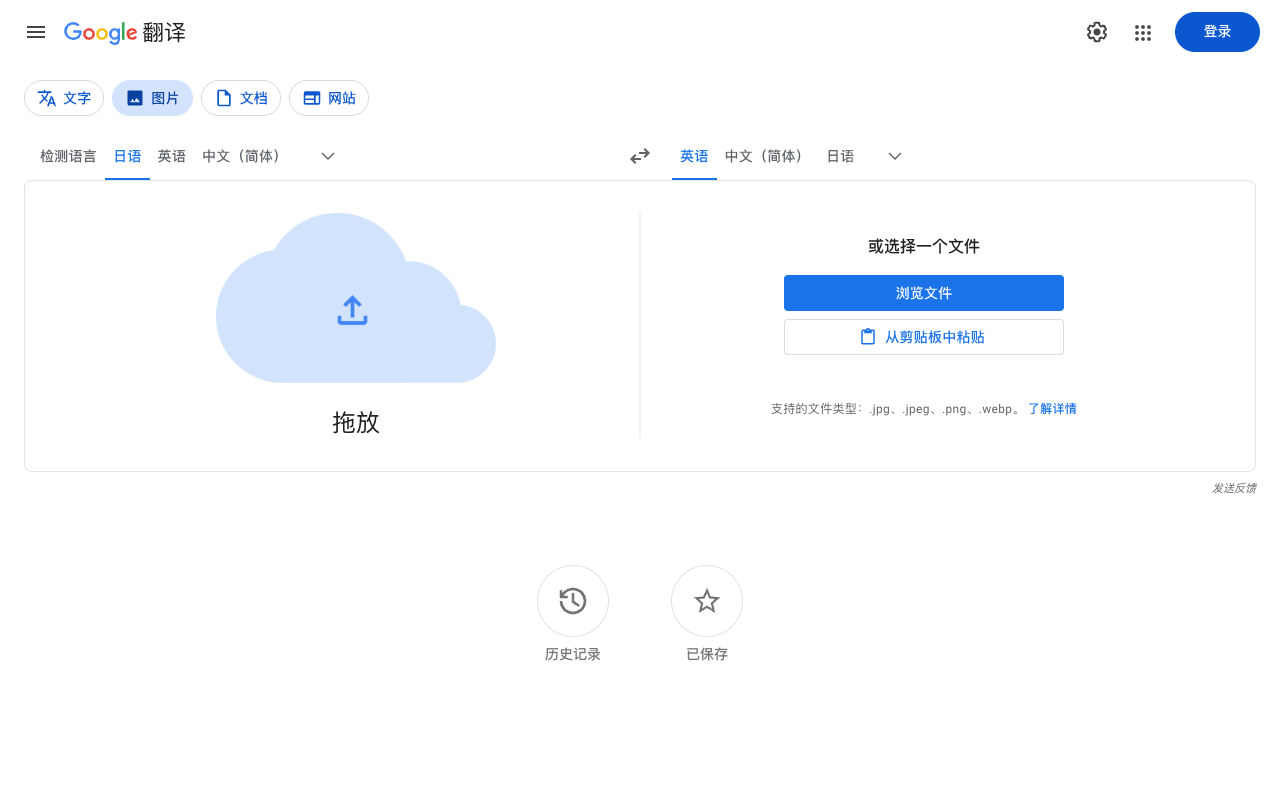Image resolution: width=1280 pixels, height=800 pixels.
Task: Switch to the 文字 text translation tab
Action: point(64,98)
